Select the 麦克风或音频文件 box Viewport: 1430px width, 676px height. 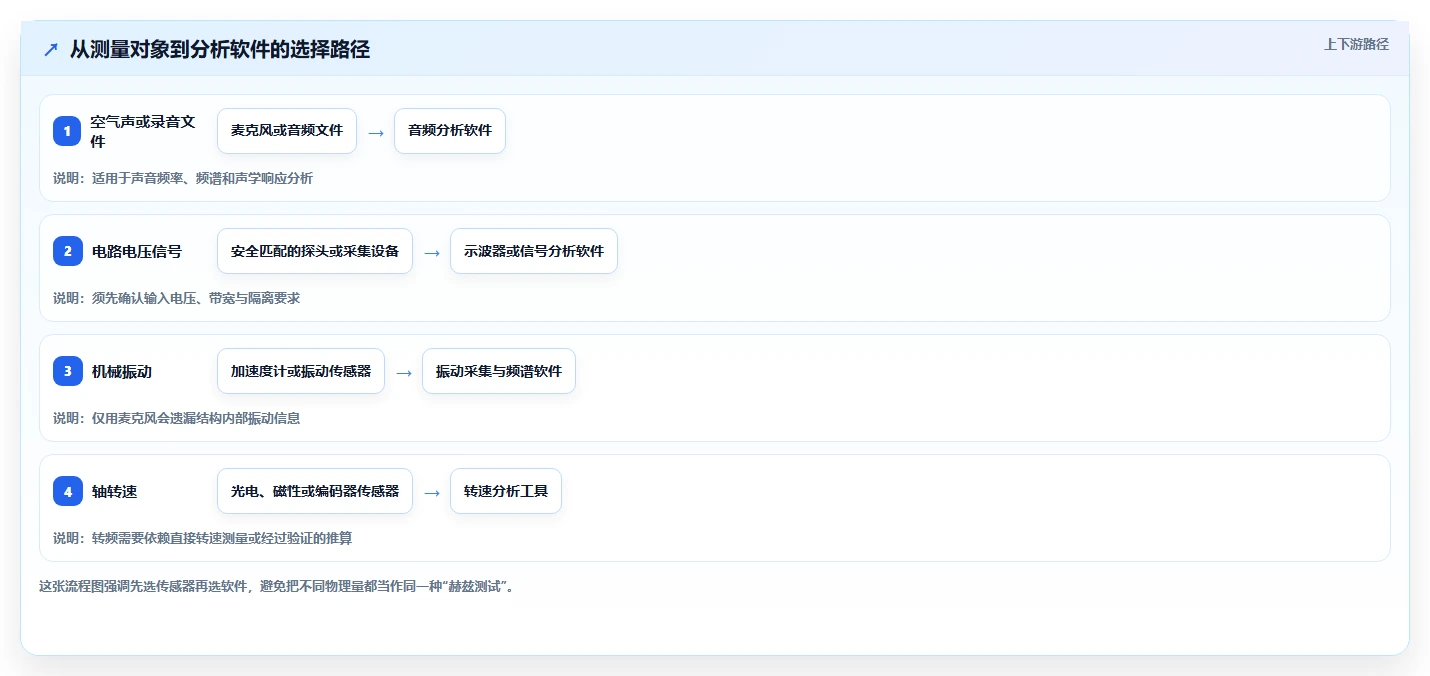[x=287, y=131]
